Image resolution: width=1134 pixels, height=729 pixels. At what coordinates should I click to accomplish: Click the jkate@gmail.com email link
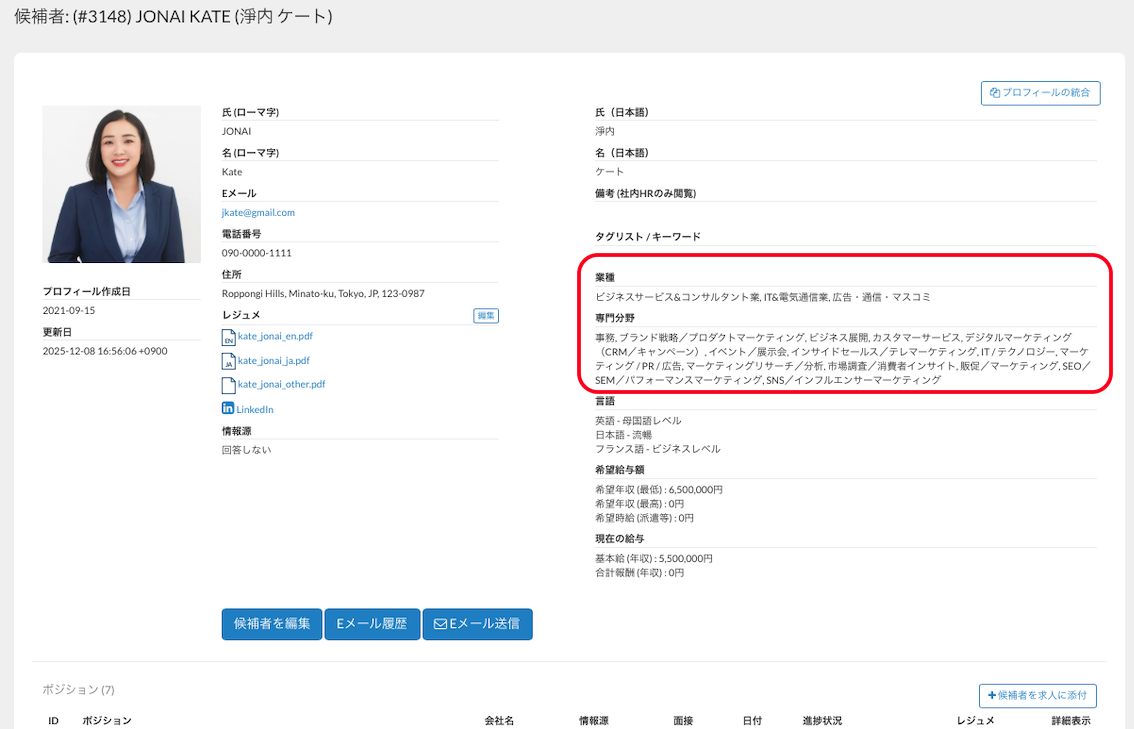(258, 213)
